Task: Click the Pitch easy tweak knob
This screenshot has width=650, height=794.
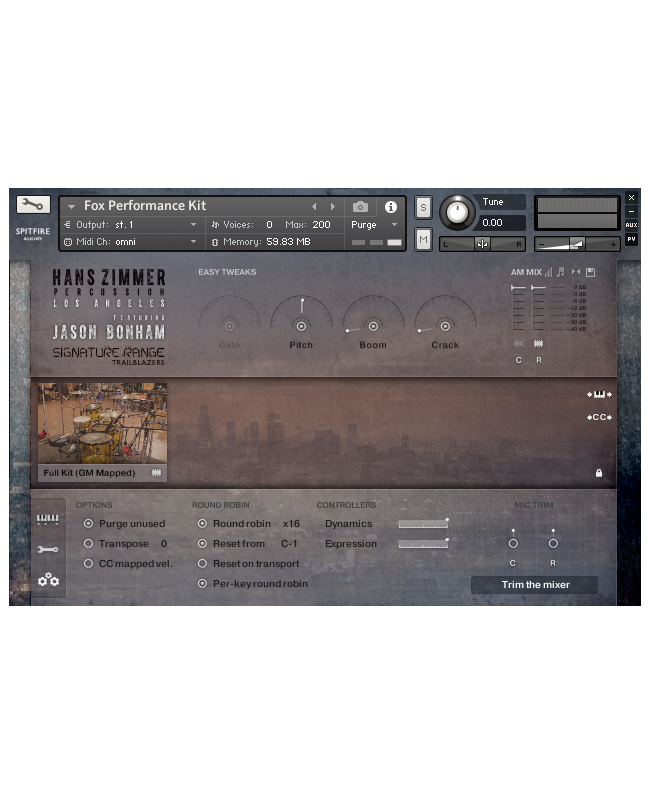Action: (x=301, y=326)
